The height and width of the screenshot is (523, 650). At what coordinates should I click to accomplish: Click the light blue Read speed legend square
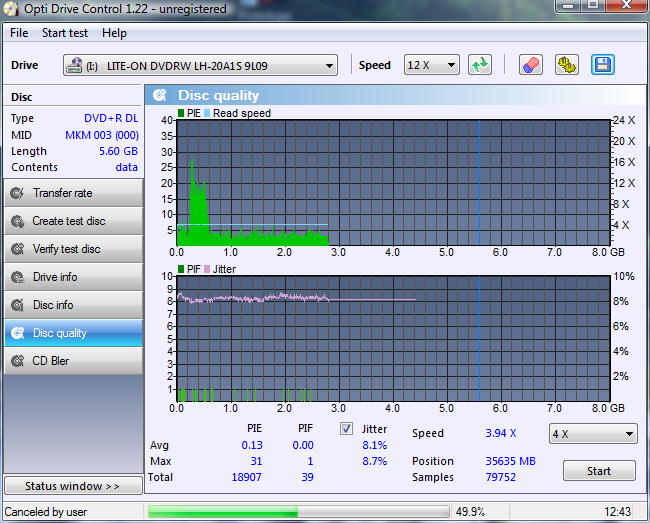point(207,113)
